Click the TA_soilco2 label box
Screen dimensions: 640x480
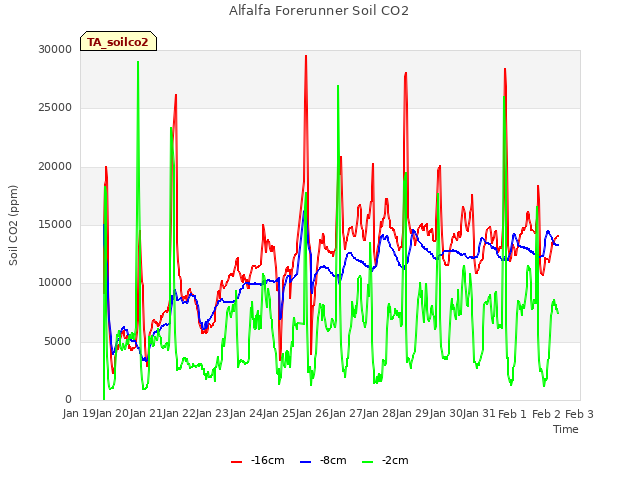(118, 41)
